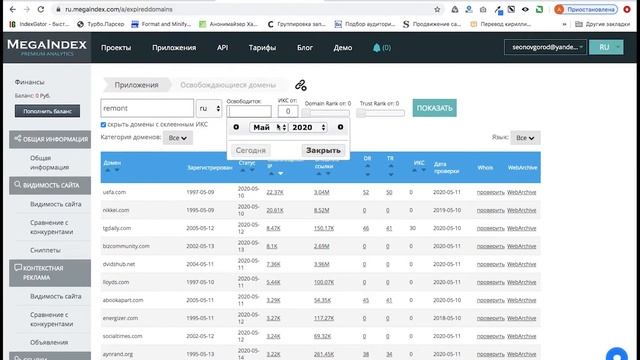The width and height of the screenshot is (640, 360).
Task: Click the blue chat support bubble
Action: 617,354
